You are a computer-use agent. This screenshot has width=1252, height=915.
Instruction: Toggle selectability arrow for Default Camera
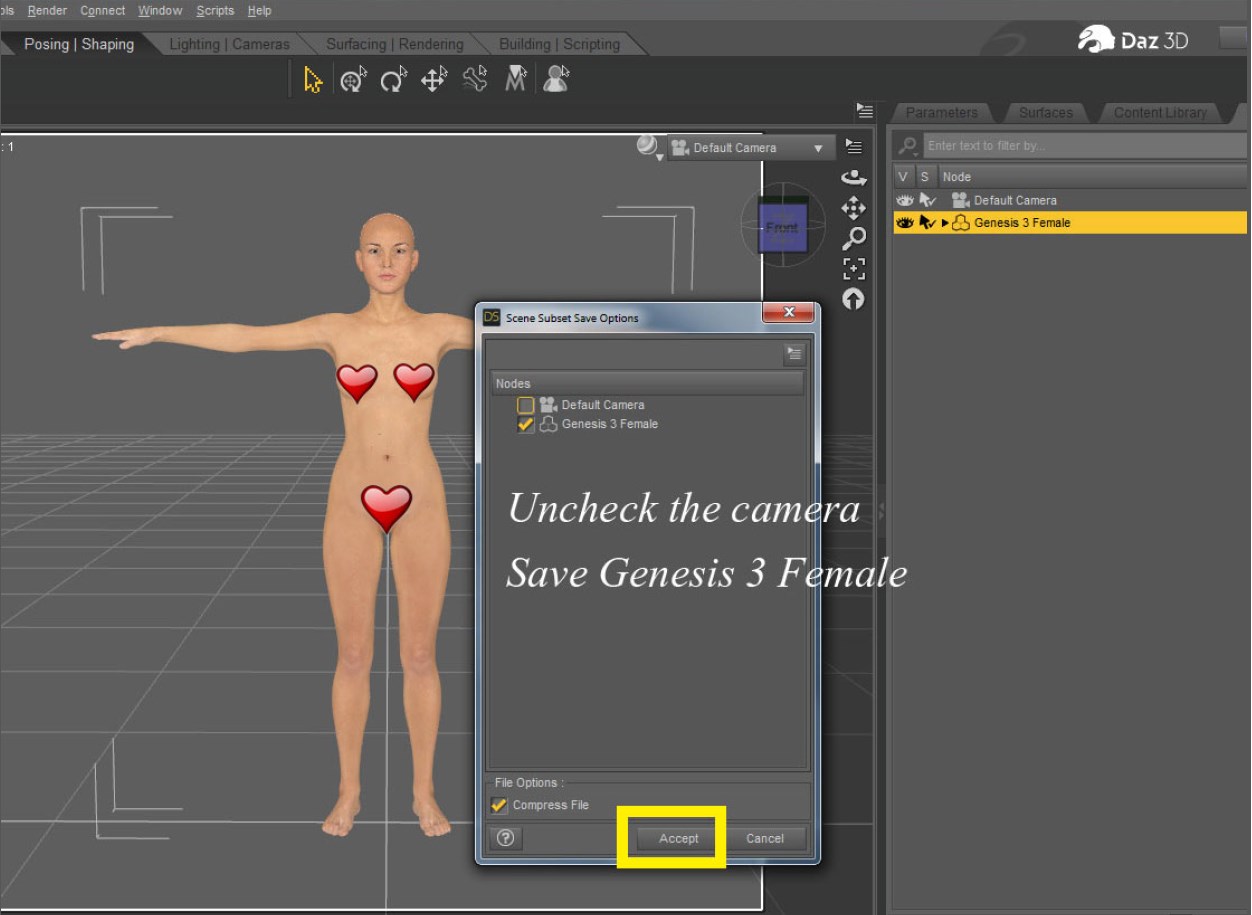927,200
